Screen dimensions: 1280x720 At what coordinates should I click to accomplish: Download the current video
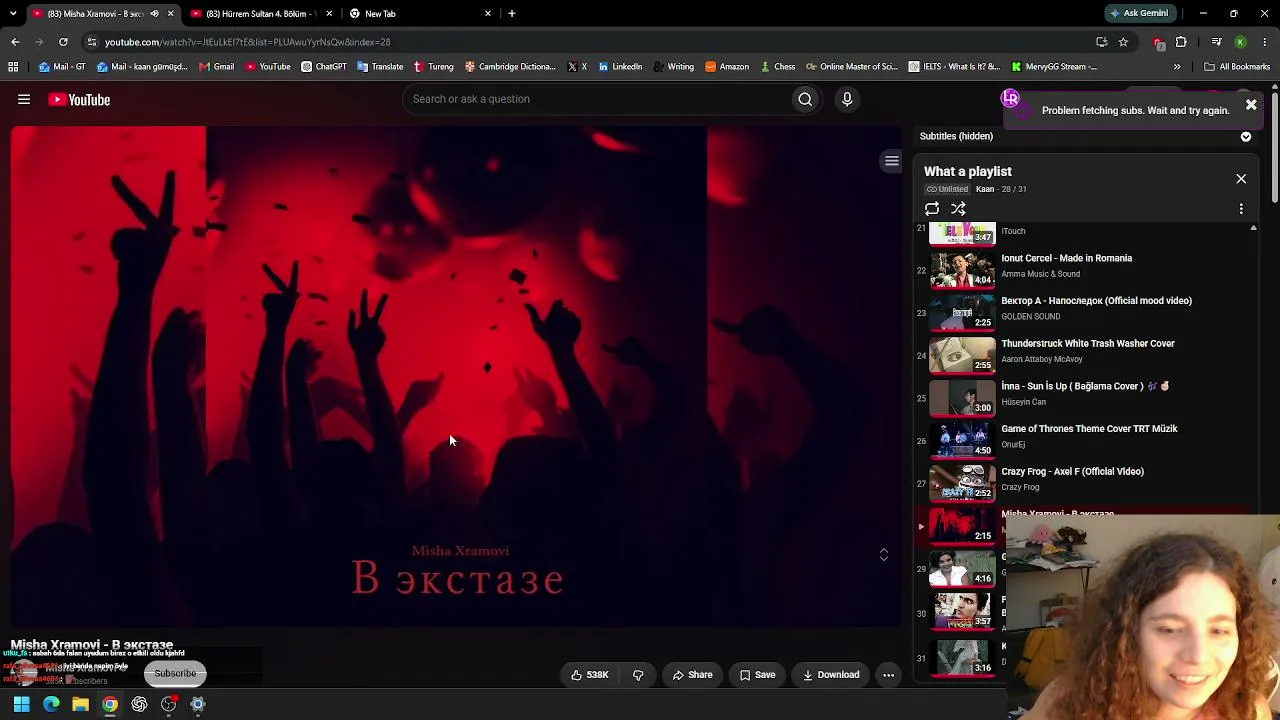tap(831, 675)
